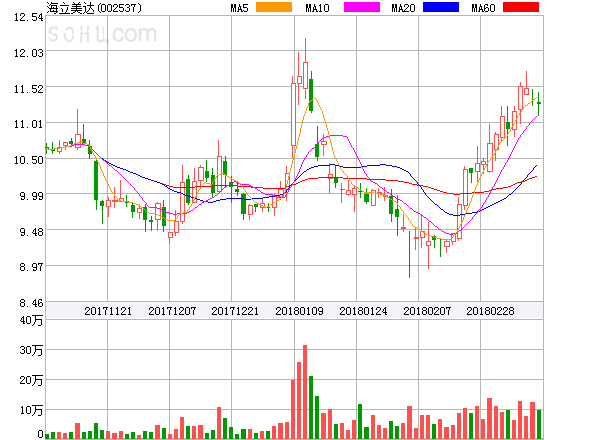Click the 10万 volume axis label

pyautogui.click(x=31, y=410)
